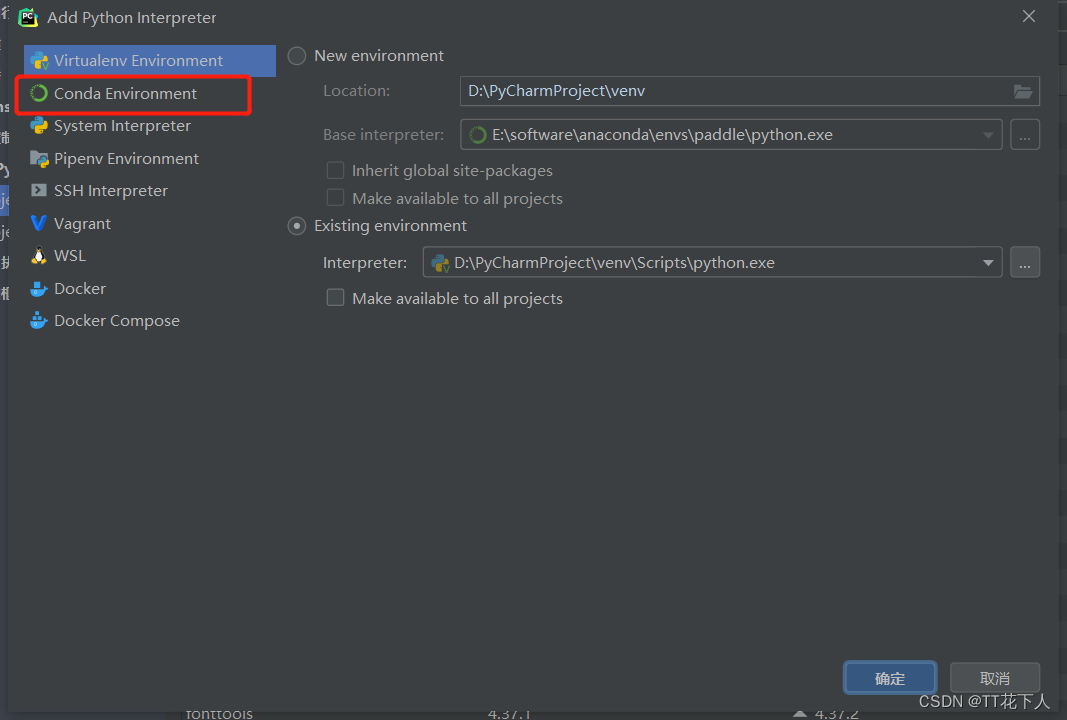The width and height of the screenshot is (1067, 720).
Task: Close the Add Python Interpreter dialog
Action: pos(1029,16)
